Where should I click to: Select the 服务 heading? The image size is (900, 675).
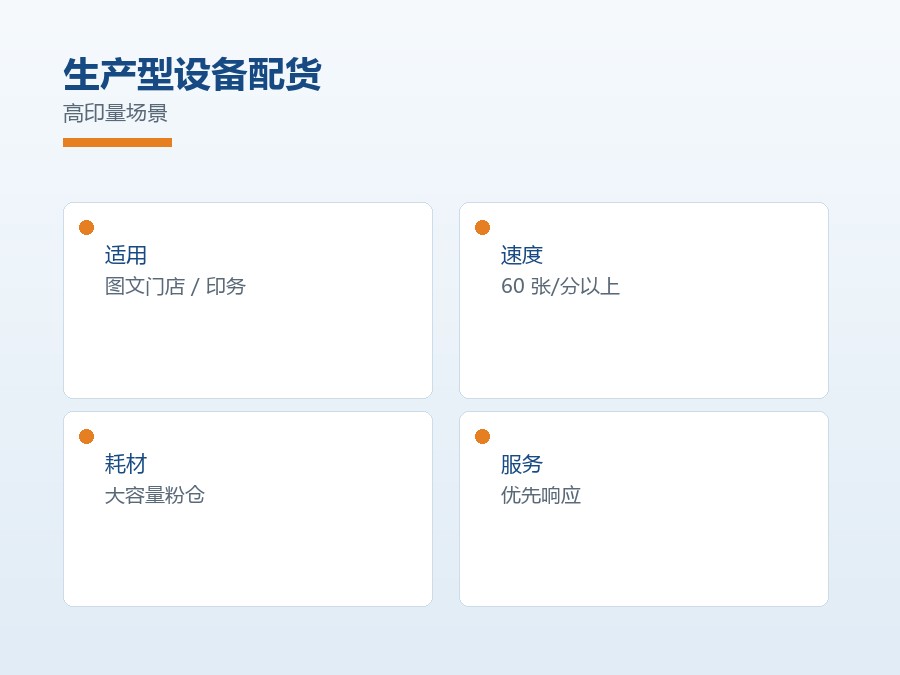pos(522,464)
